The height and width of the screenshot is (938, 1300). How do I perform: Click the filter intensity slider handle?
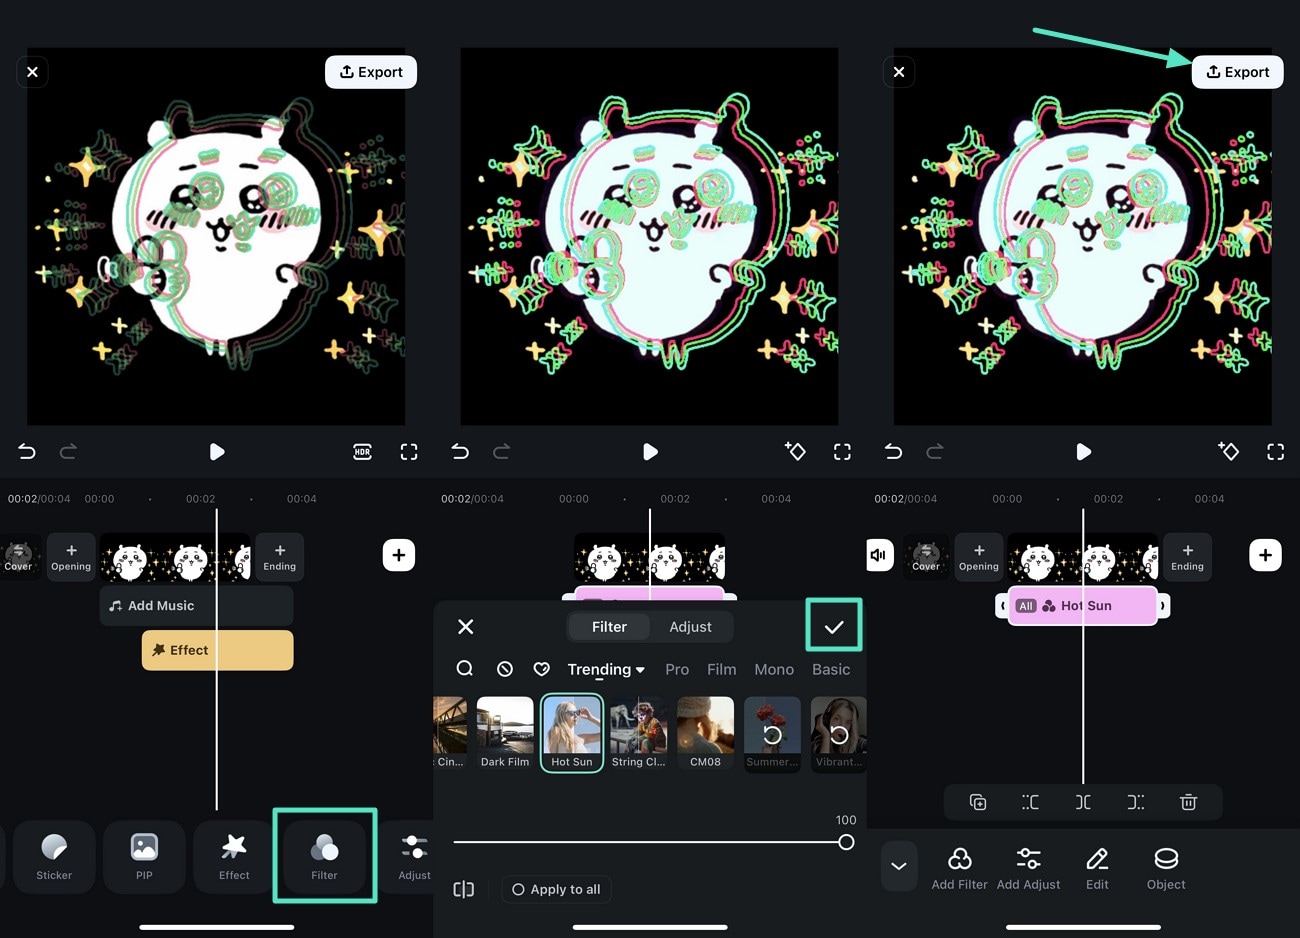[x=846, y=842]
